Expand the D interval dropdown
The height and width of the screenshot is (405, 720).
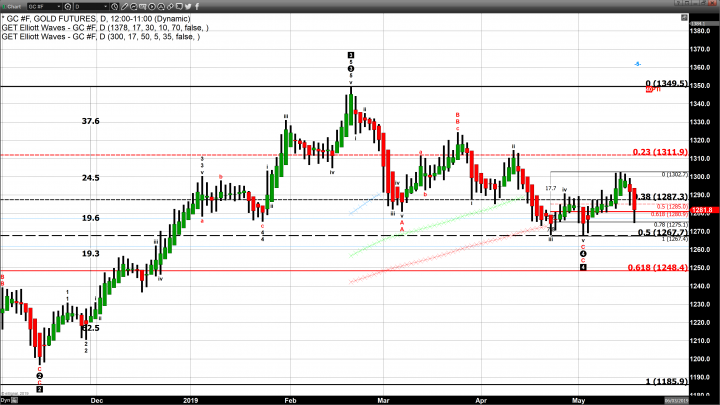(x=105, y=6)
